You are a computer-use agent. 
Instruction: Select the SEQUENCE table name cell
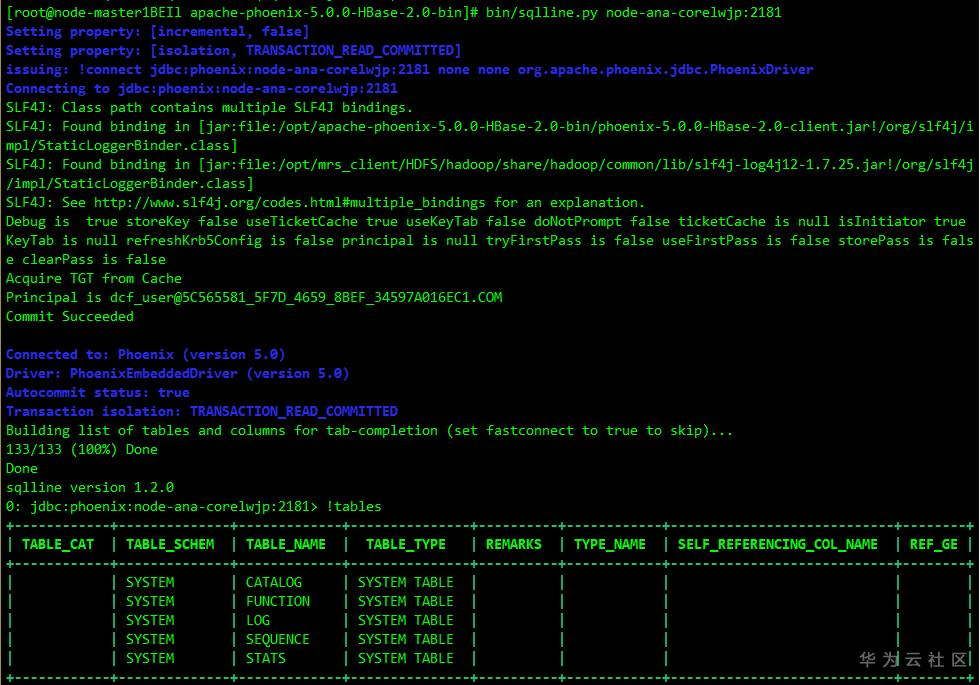pyautogui.click(x=278, y=639)
